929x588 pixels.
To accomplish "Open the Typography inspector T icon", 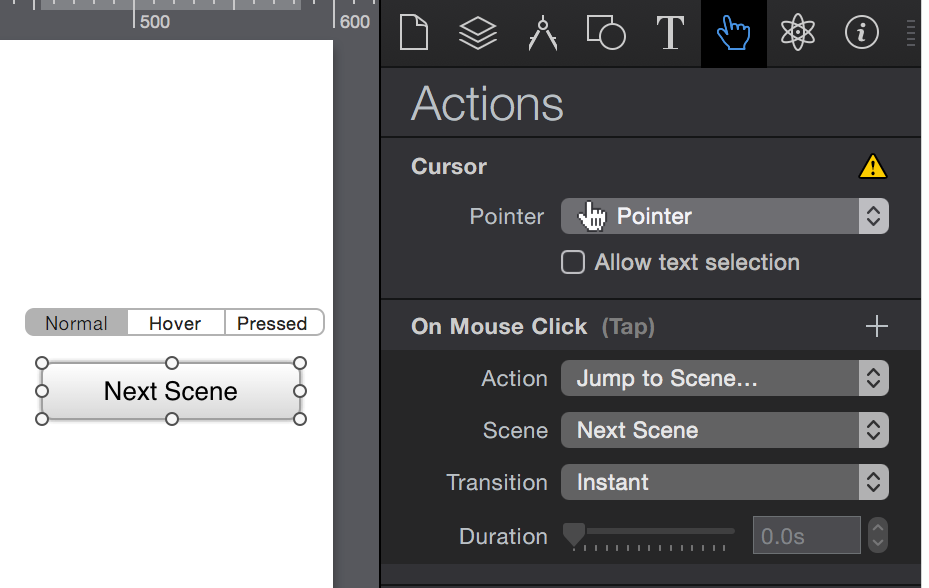I will [x=669, y=33].
